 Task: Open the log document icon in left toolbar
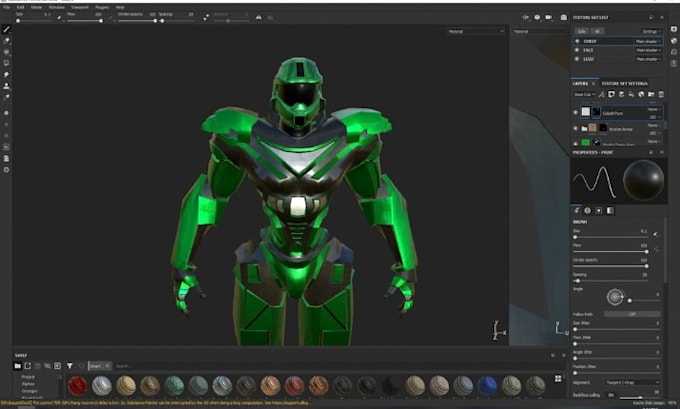coord(7,159)
